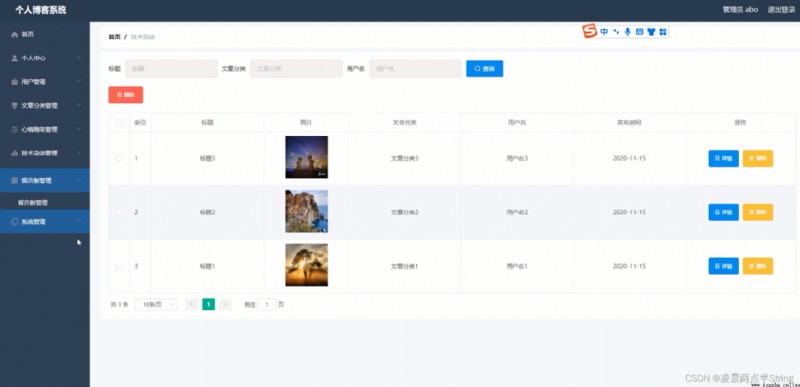The image size is (800, 387).
Task: Click the Sogou microphone voice input icon
Action: (628, 32)
